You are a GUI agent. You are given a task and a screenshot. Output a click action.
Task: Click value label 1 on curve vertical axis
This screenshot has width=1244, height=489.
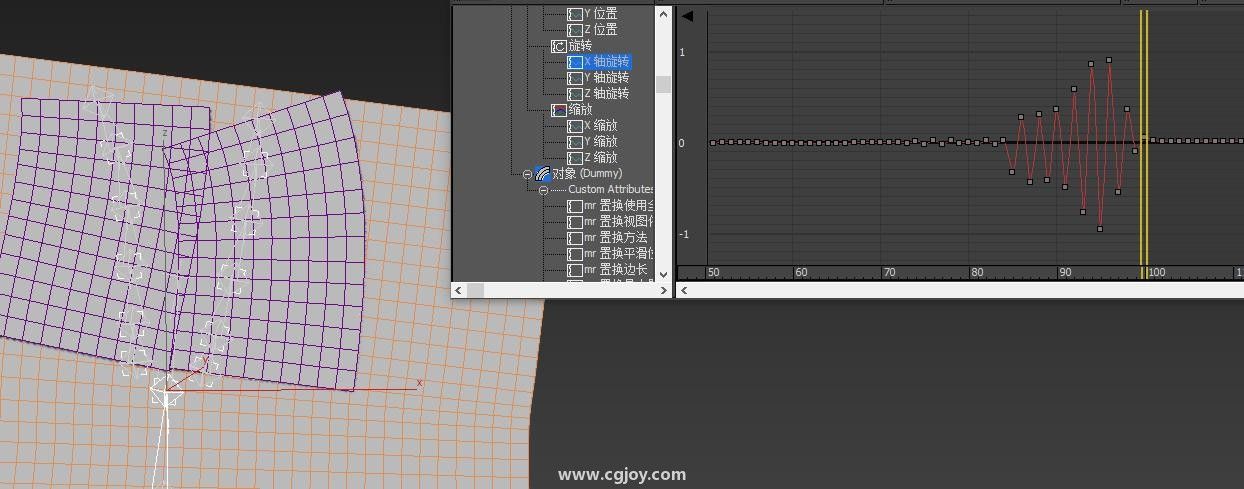pos(683,52)
